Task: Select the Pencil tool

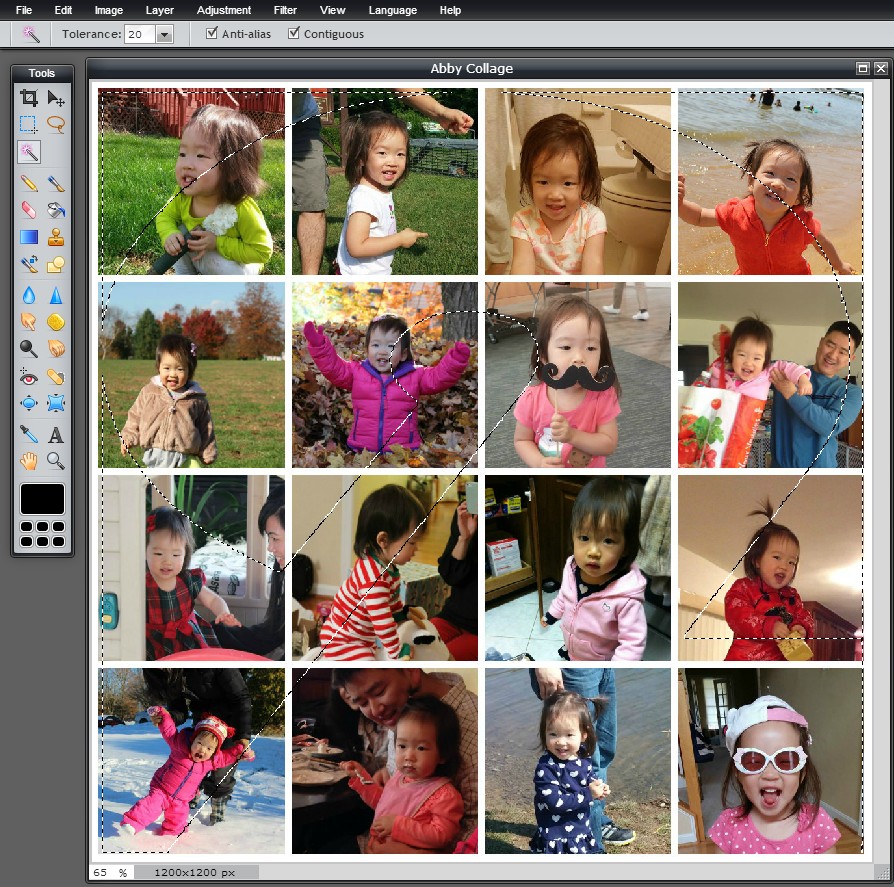Action: pyautogui.click(x=29, y=184)
